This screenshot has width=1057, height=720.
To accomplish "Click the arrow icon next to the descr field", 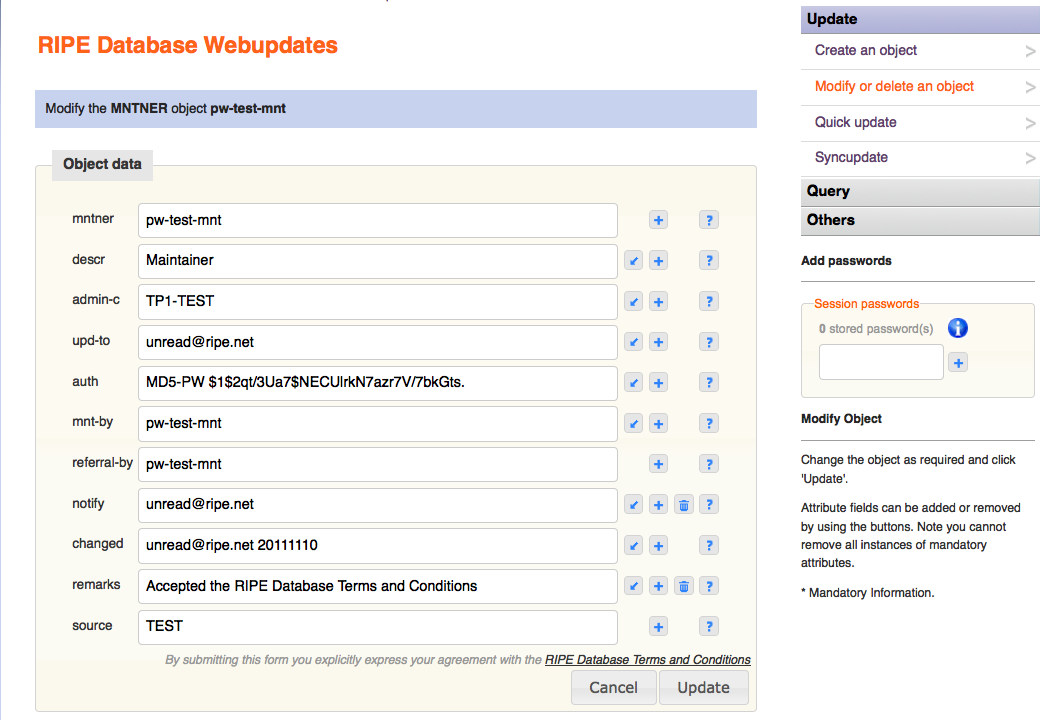I will click(x=633, y=261).
